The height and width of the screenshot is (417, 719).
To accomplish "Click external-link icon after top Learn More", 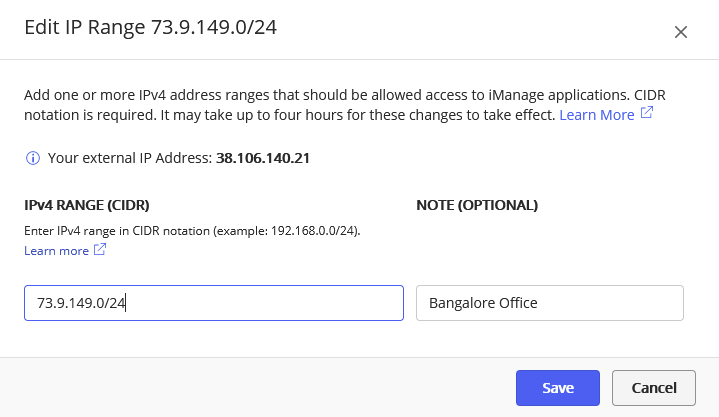I will point(647,114).
